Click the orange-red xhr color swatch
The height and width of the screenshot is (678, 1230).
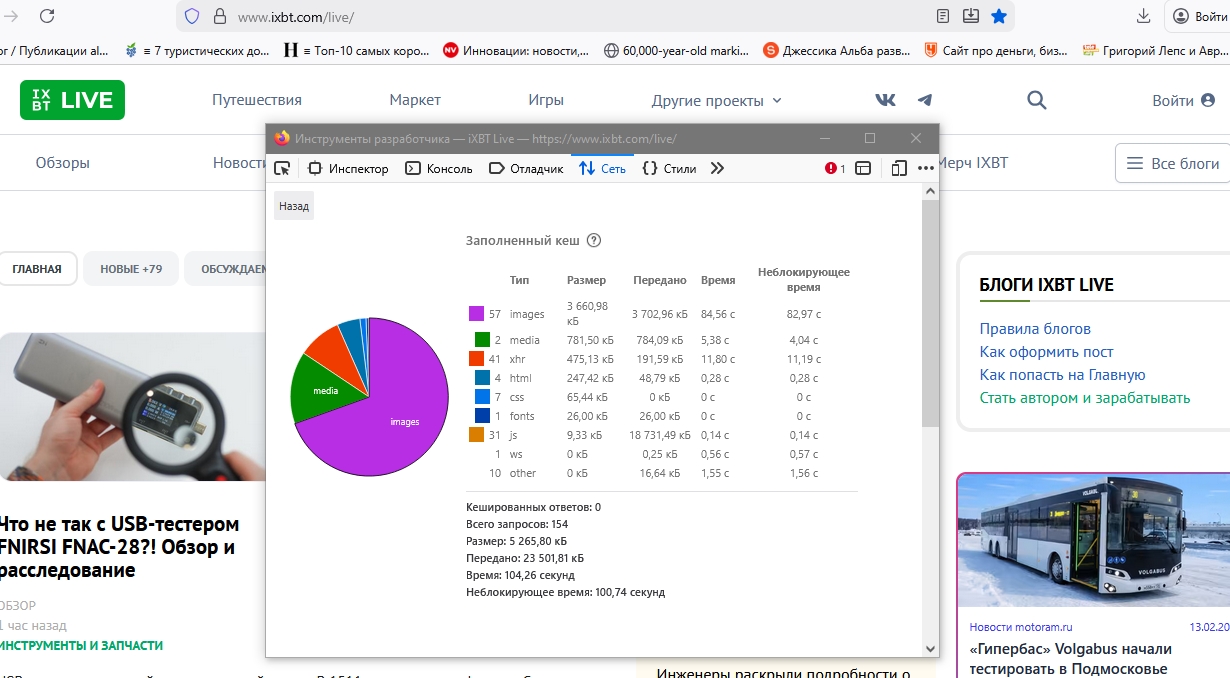476,359
